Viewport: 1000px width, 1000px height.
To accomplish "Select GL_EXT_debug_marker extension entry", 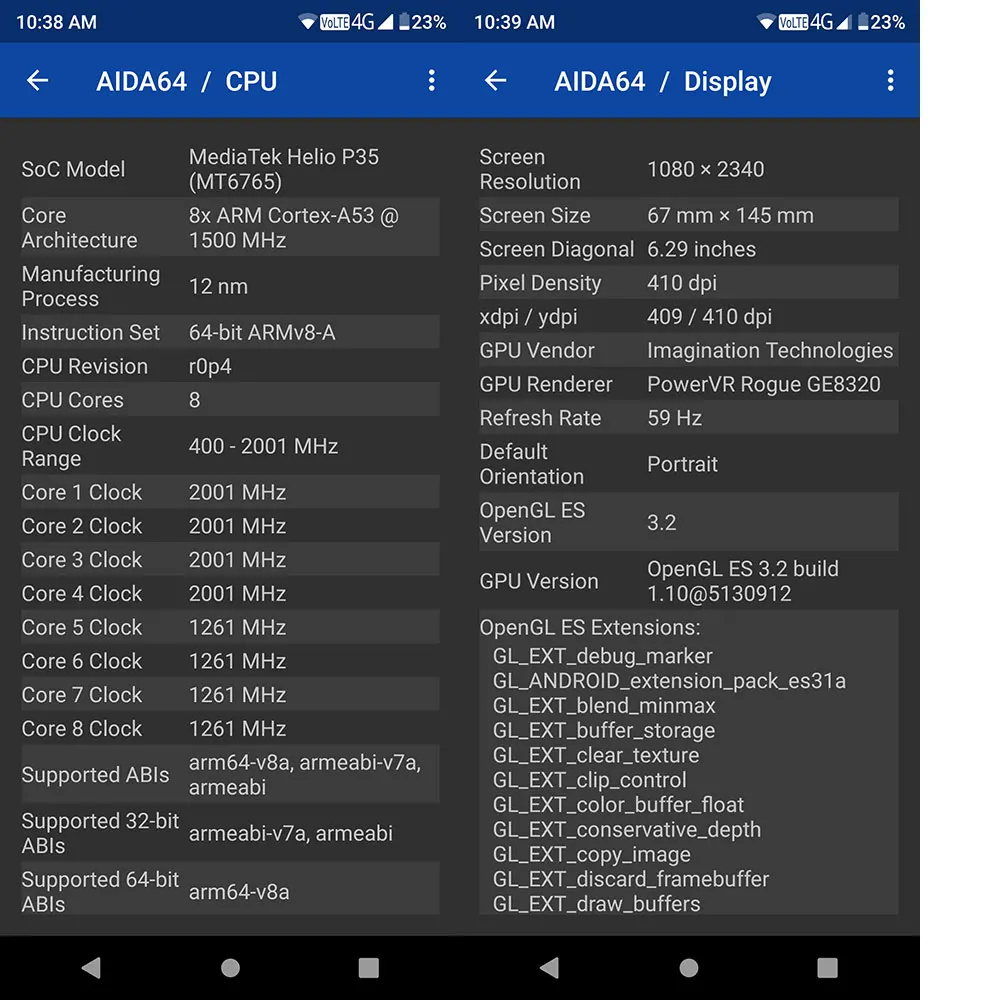I will 603,656.
